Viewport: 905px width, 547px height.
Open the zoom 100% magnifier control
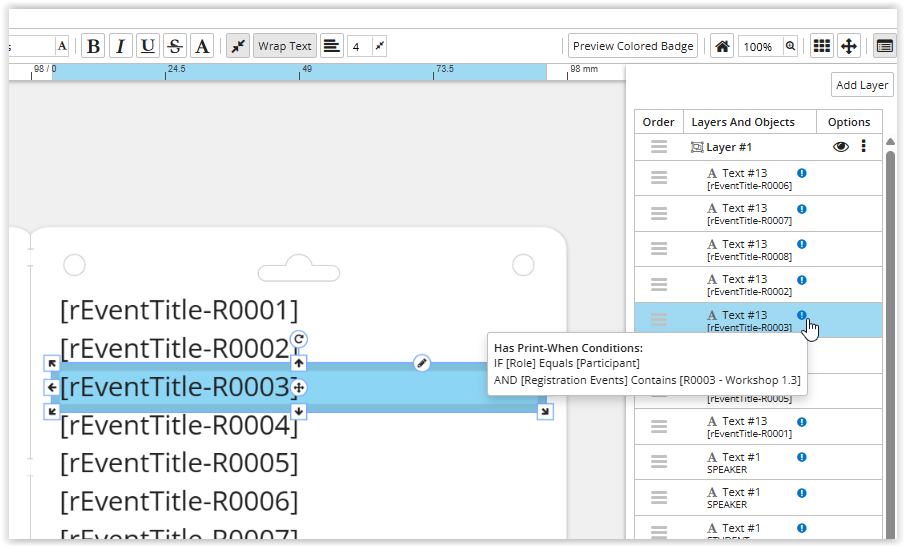790,46
